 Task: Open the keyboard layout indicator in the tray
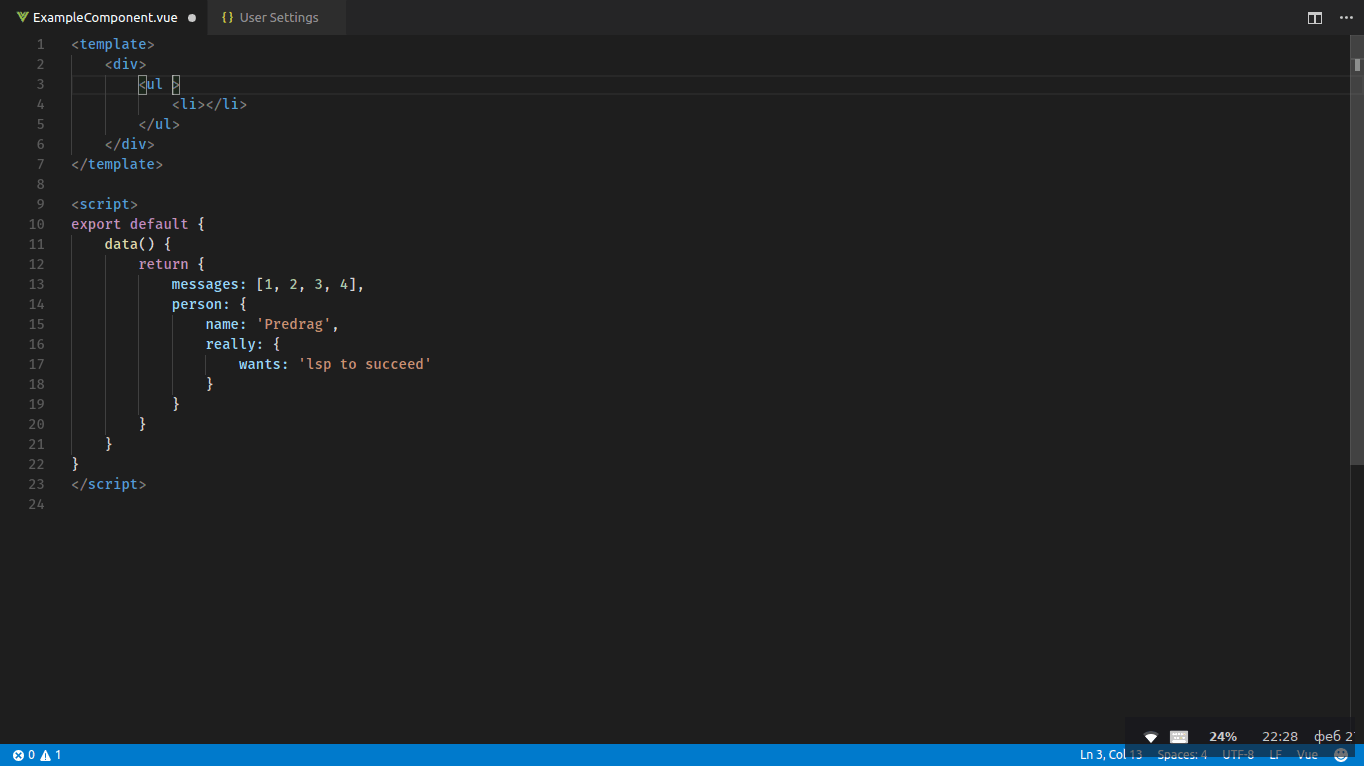tap(1179, 736)
